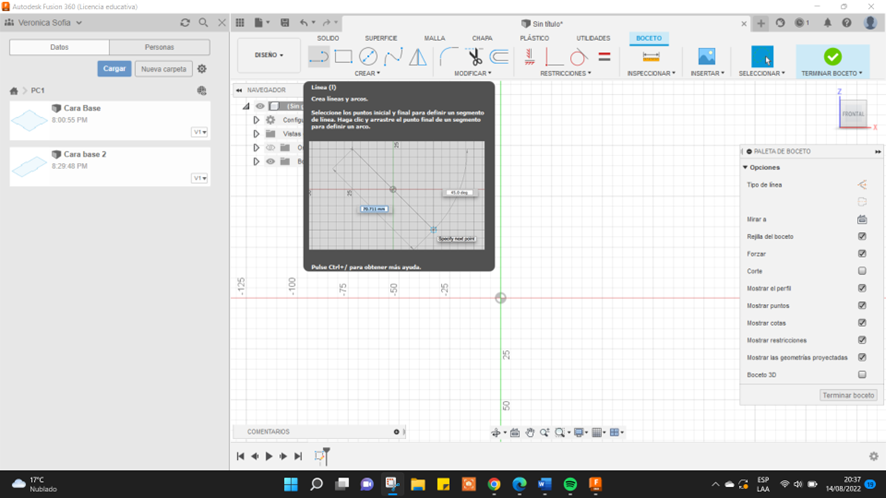Select the Trim scissors tool

pyautogui.click(x=475, y=57)
